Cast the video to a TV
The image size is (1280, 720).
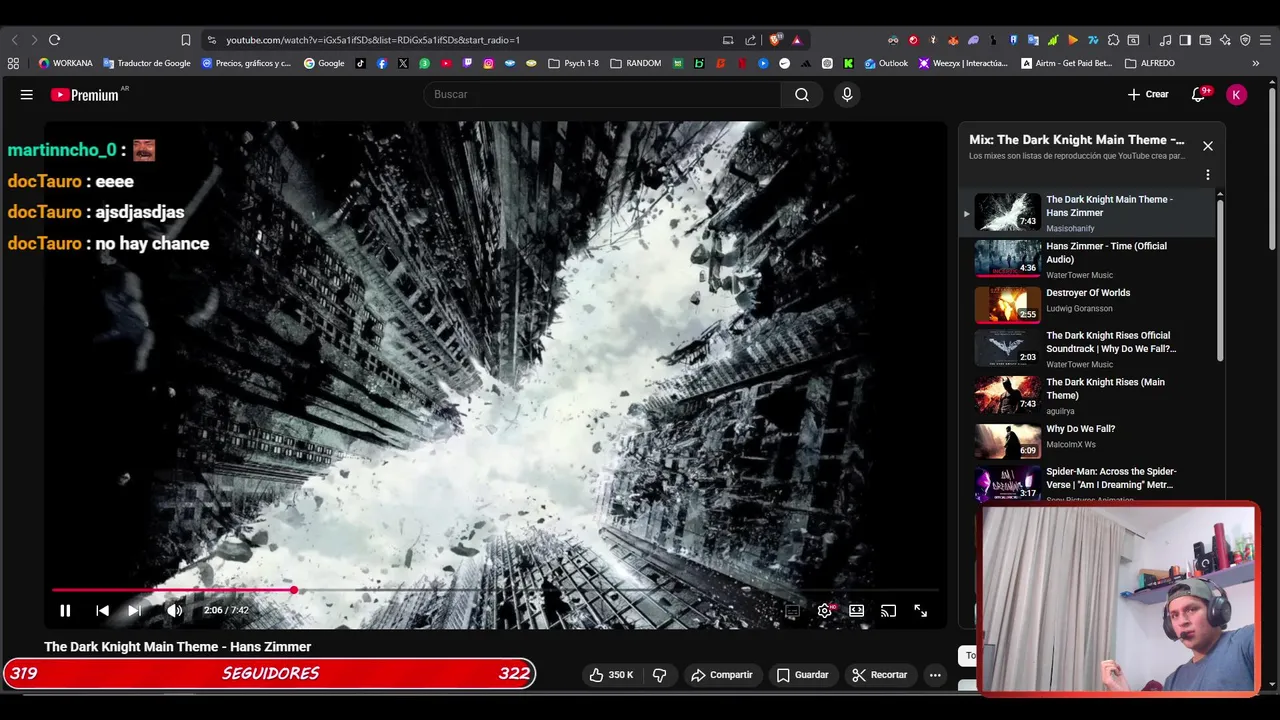click(888, 610)
